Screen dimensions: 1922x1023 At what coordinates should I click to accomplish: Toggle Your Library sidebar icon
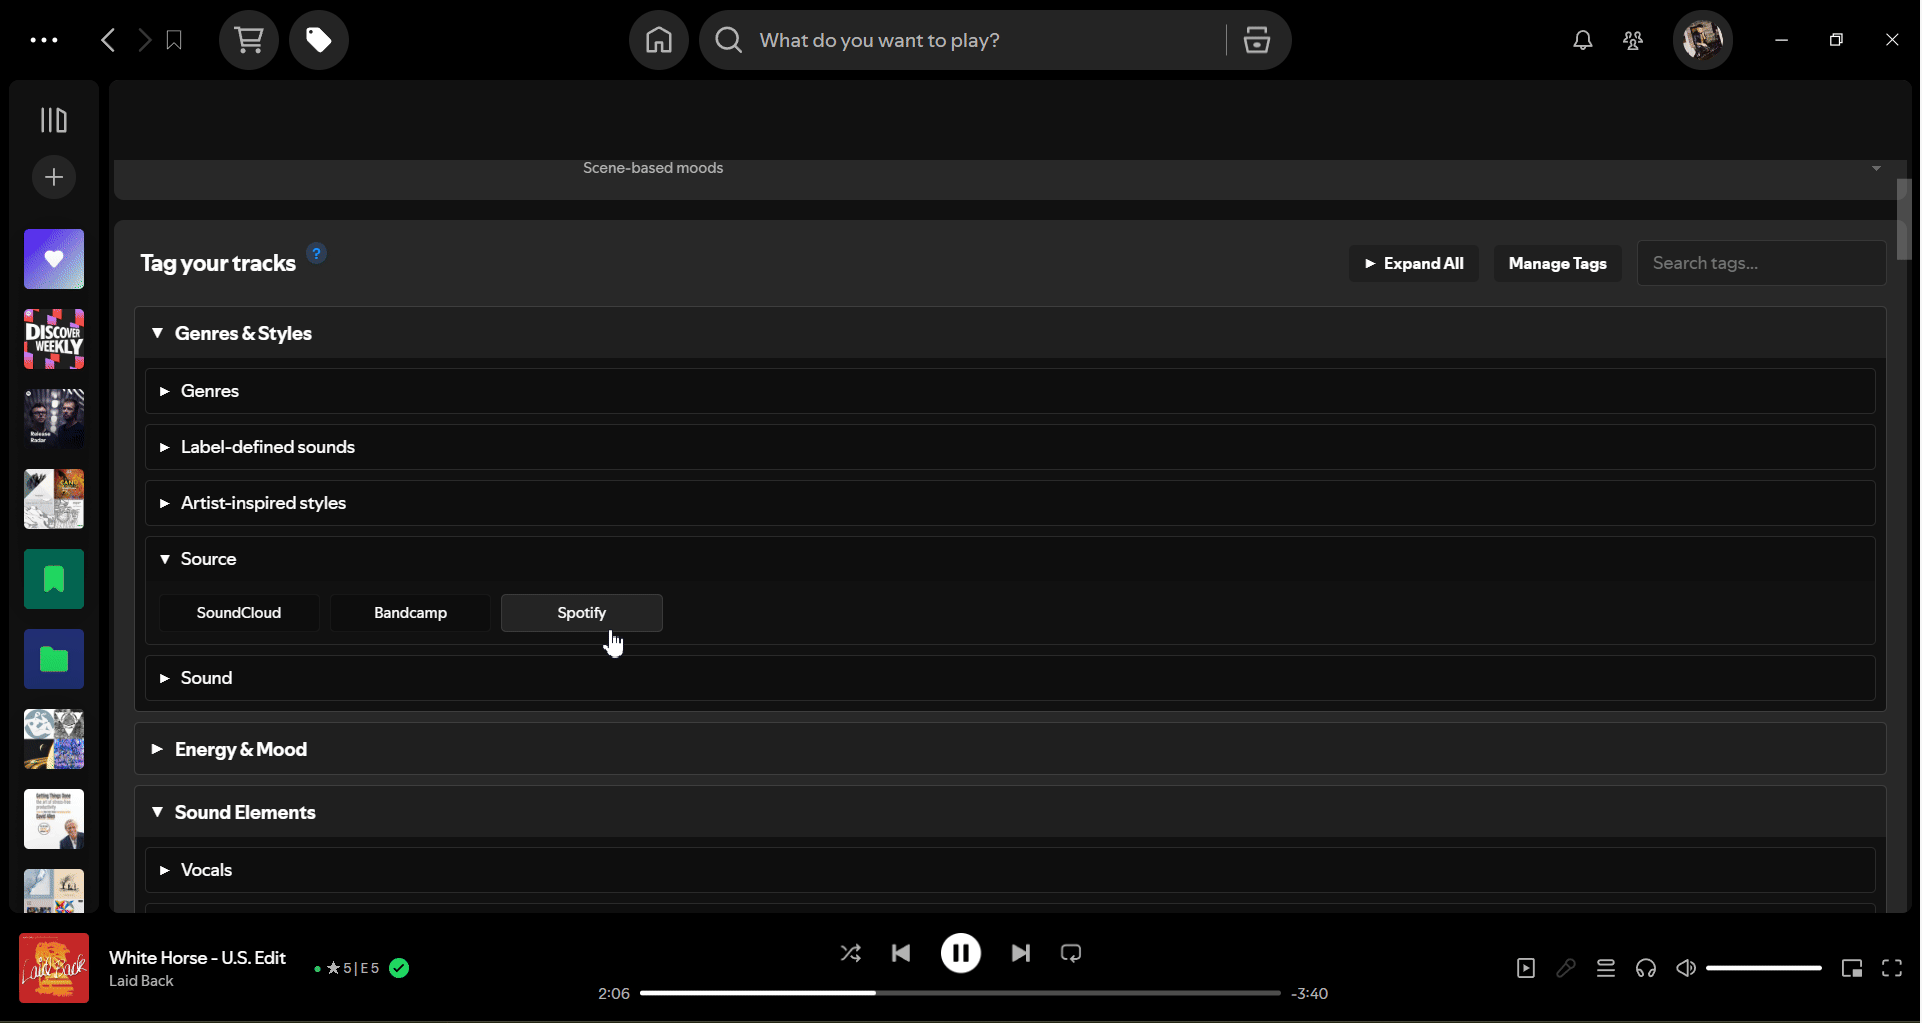click(x=54, y=120)
